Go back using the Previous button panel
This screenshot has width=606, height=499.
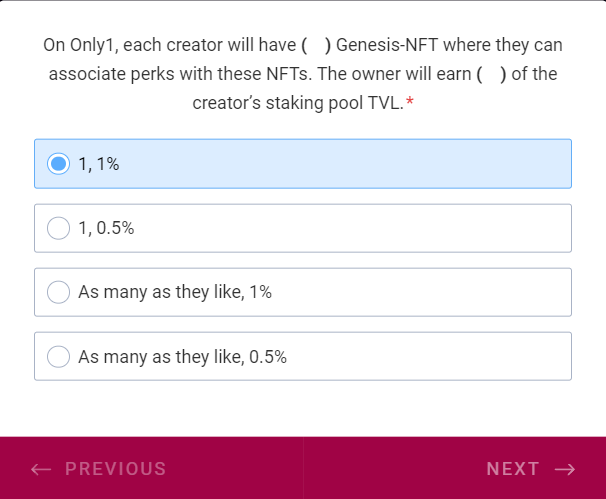151,468
